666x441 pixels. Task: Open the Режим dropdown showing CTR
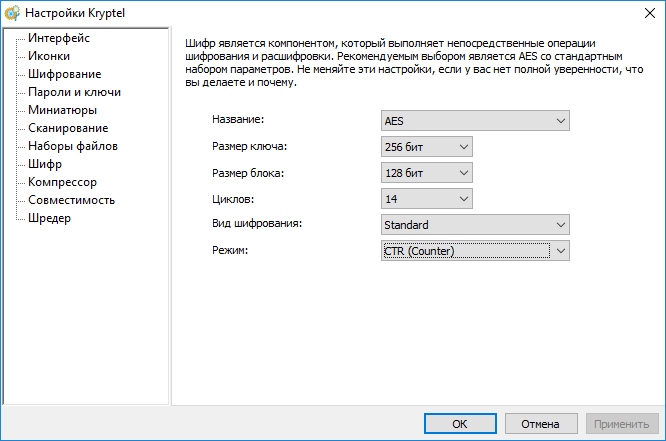tap(476, 250)
